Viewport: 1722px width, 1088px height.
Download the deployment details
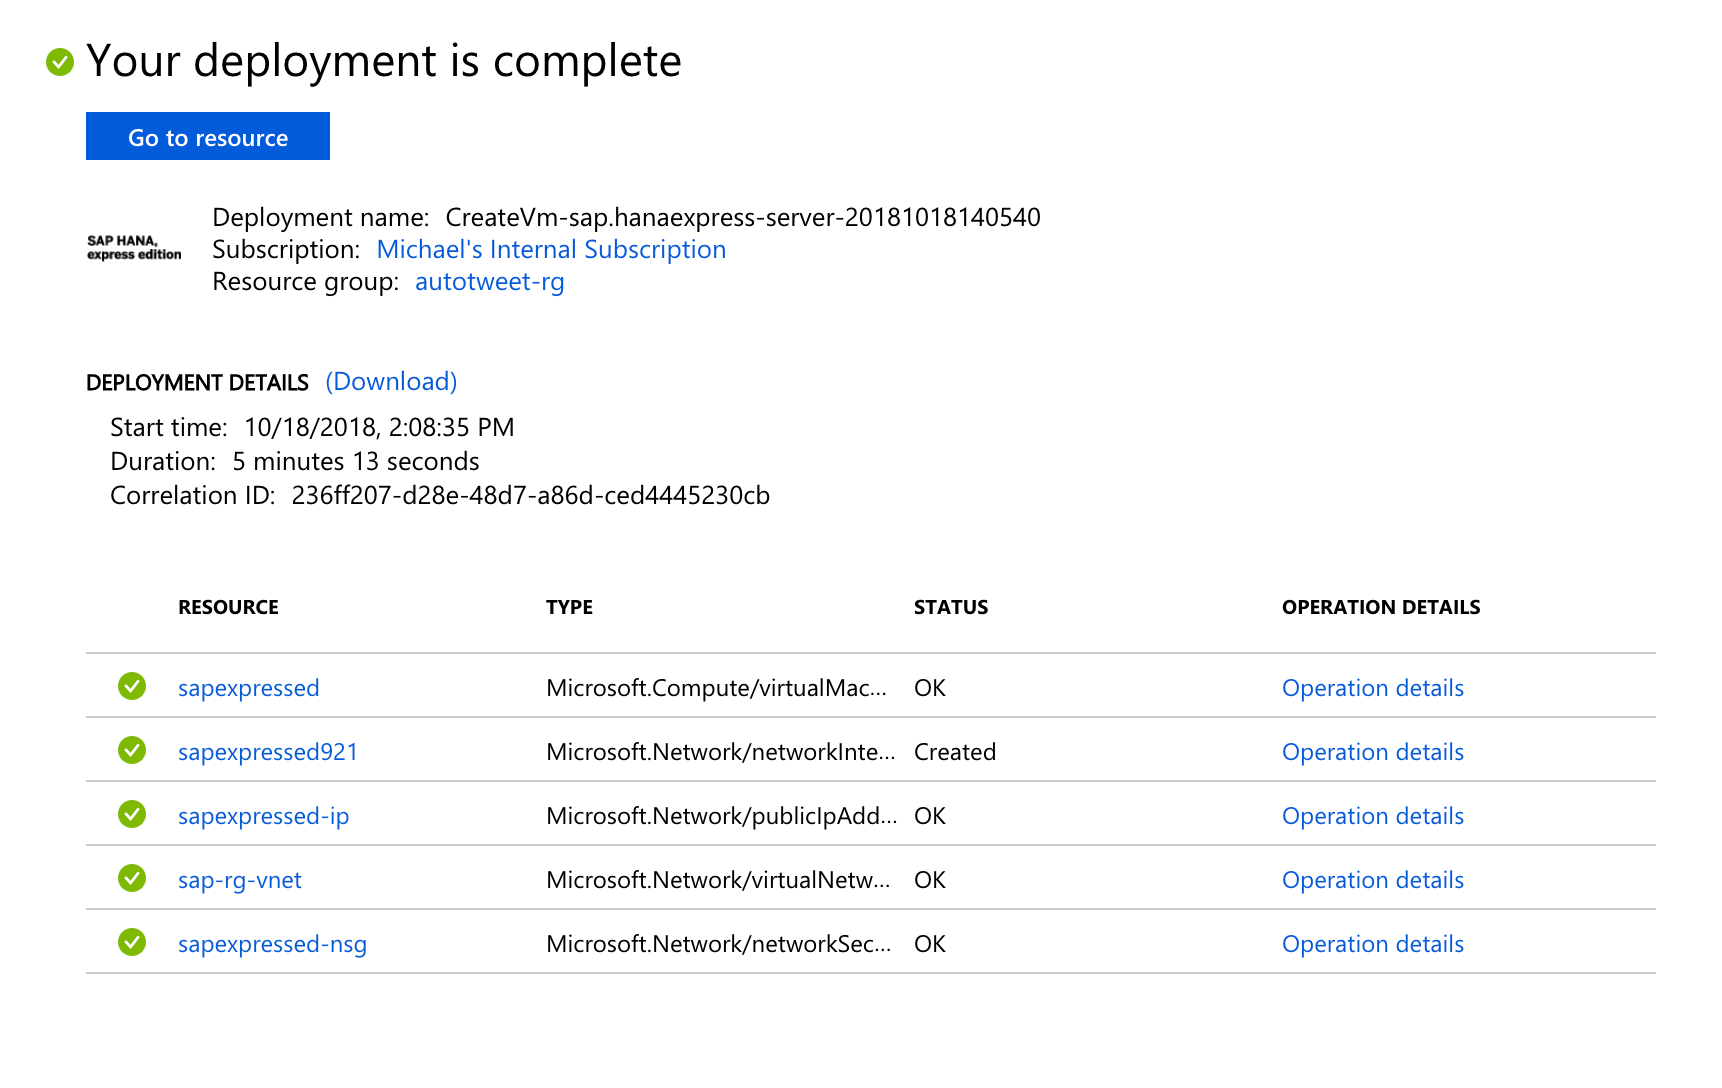(x=391, y=382)
